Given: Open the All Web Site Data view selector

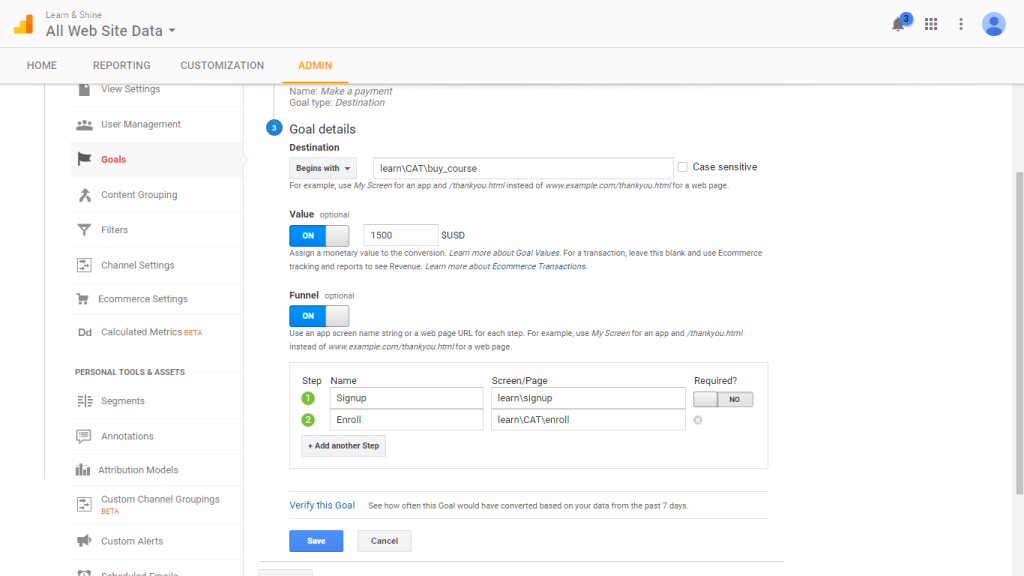Looking at the screenshot, I should 110,31.
